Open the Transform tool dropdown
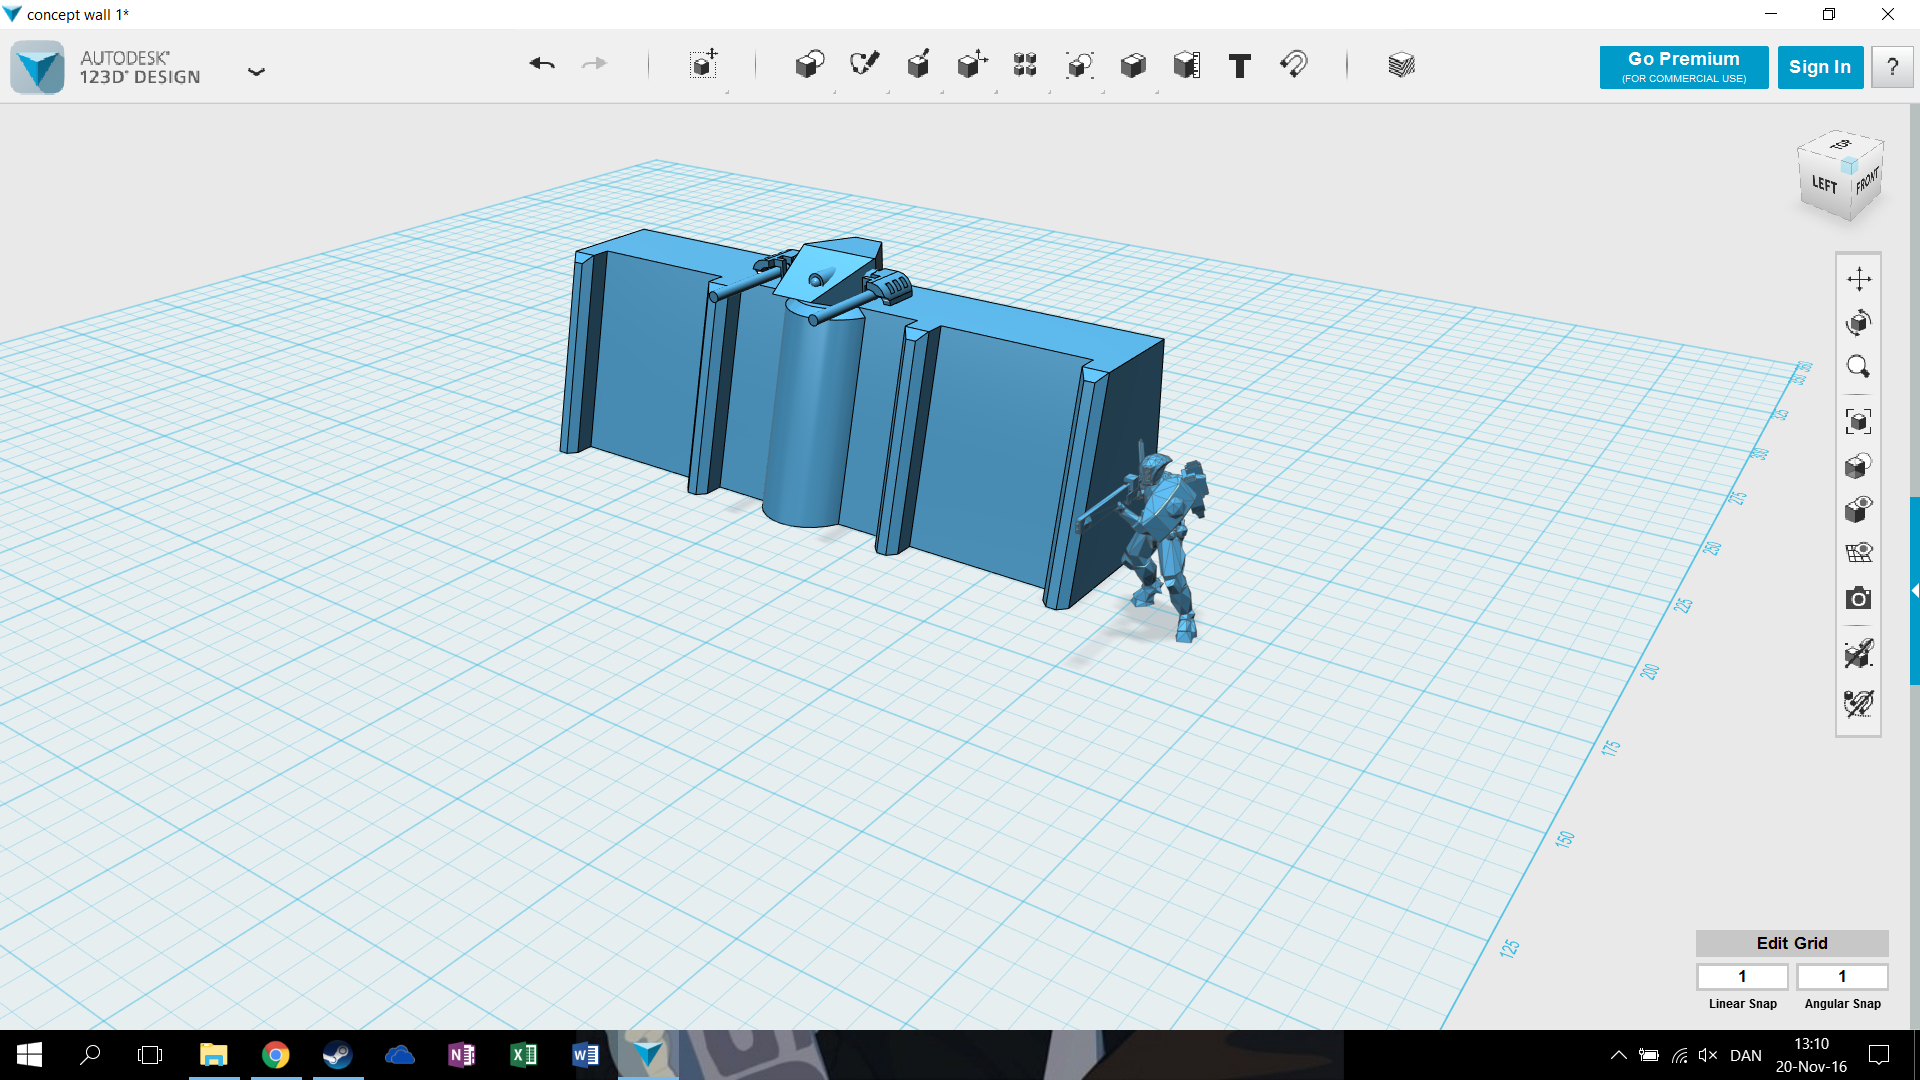 coord(703,65)
